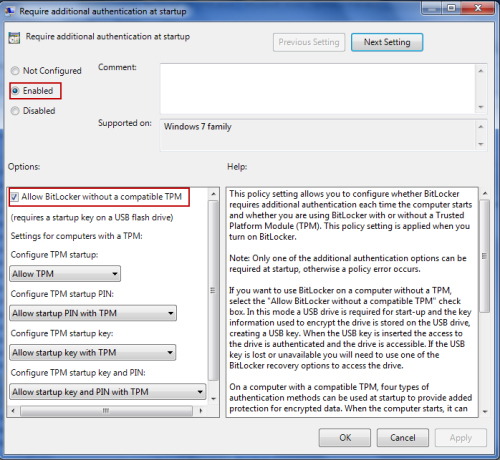Select the Disabled radio button
Screen dimensions: 500x460
coord(15,111)
